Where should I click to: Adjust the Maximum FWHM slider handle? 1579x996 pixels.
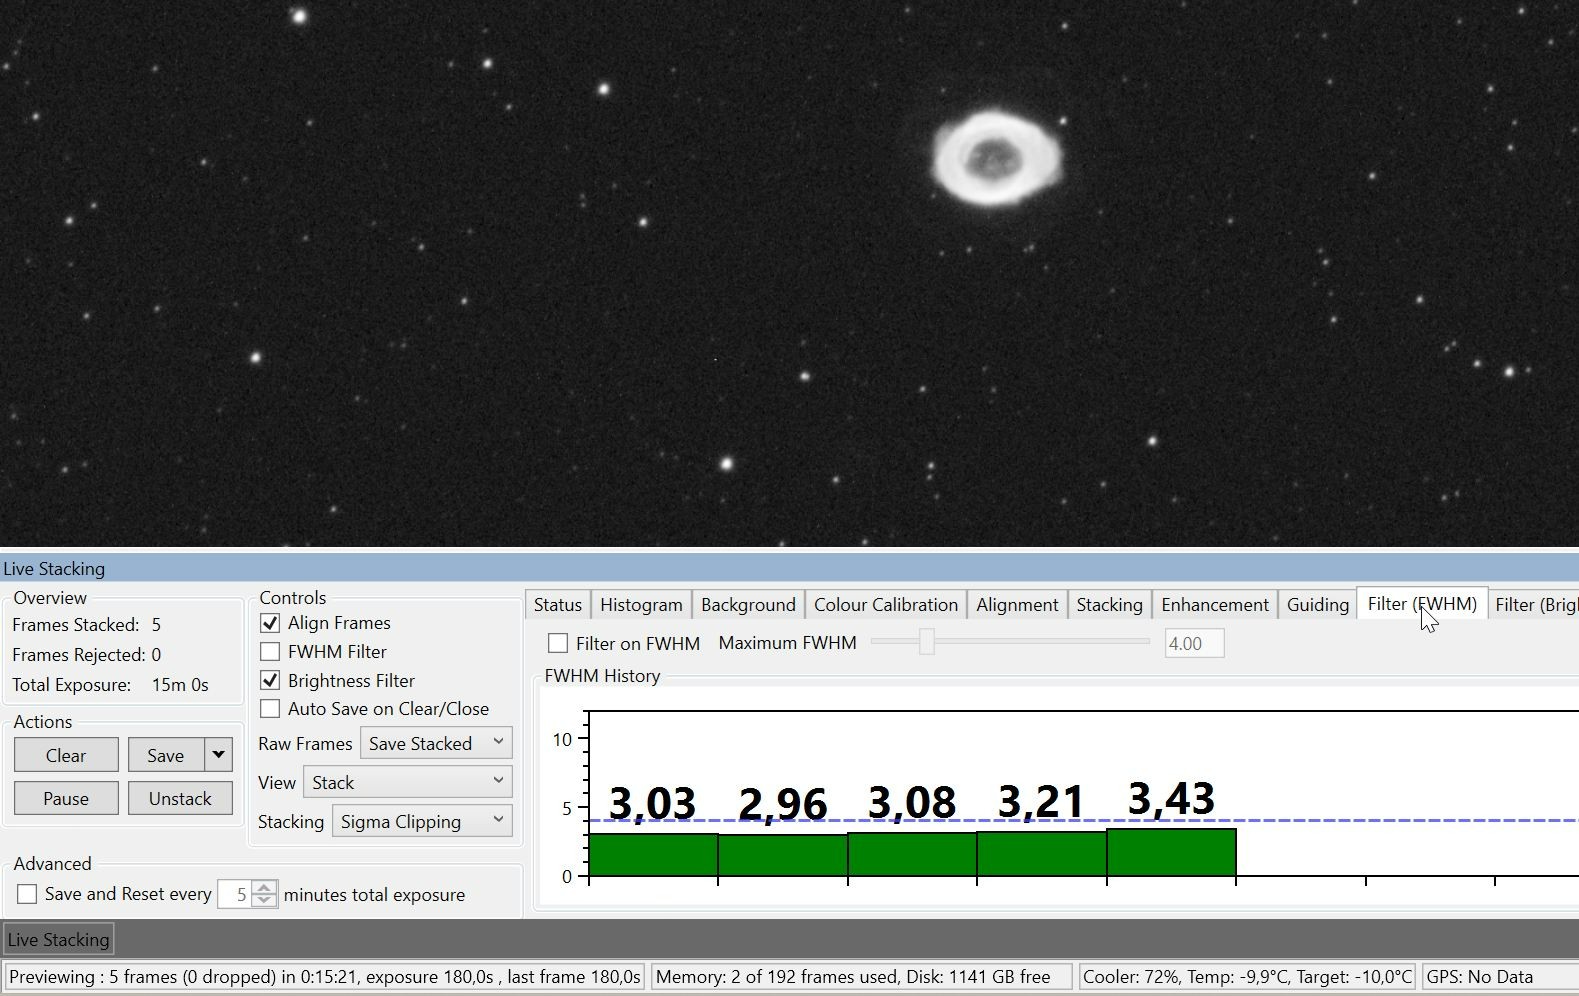(927, 642)
